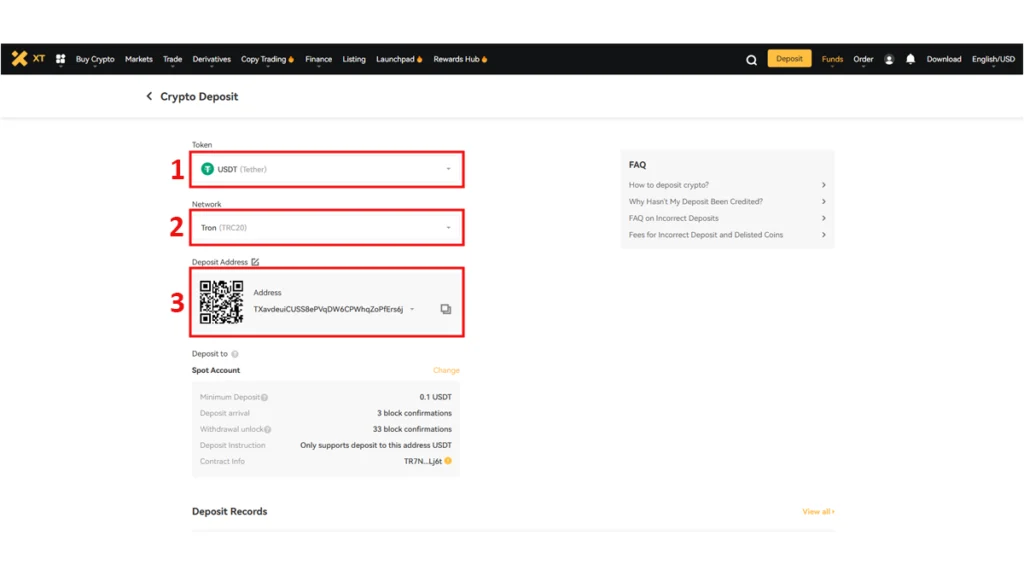The width and height of the screenshot is (1024, 576).
Task: Expand the address selector arrow
Action: coord(412,310)
